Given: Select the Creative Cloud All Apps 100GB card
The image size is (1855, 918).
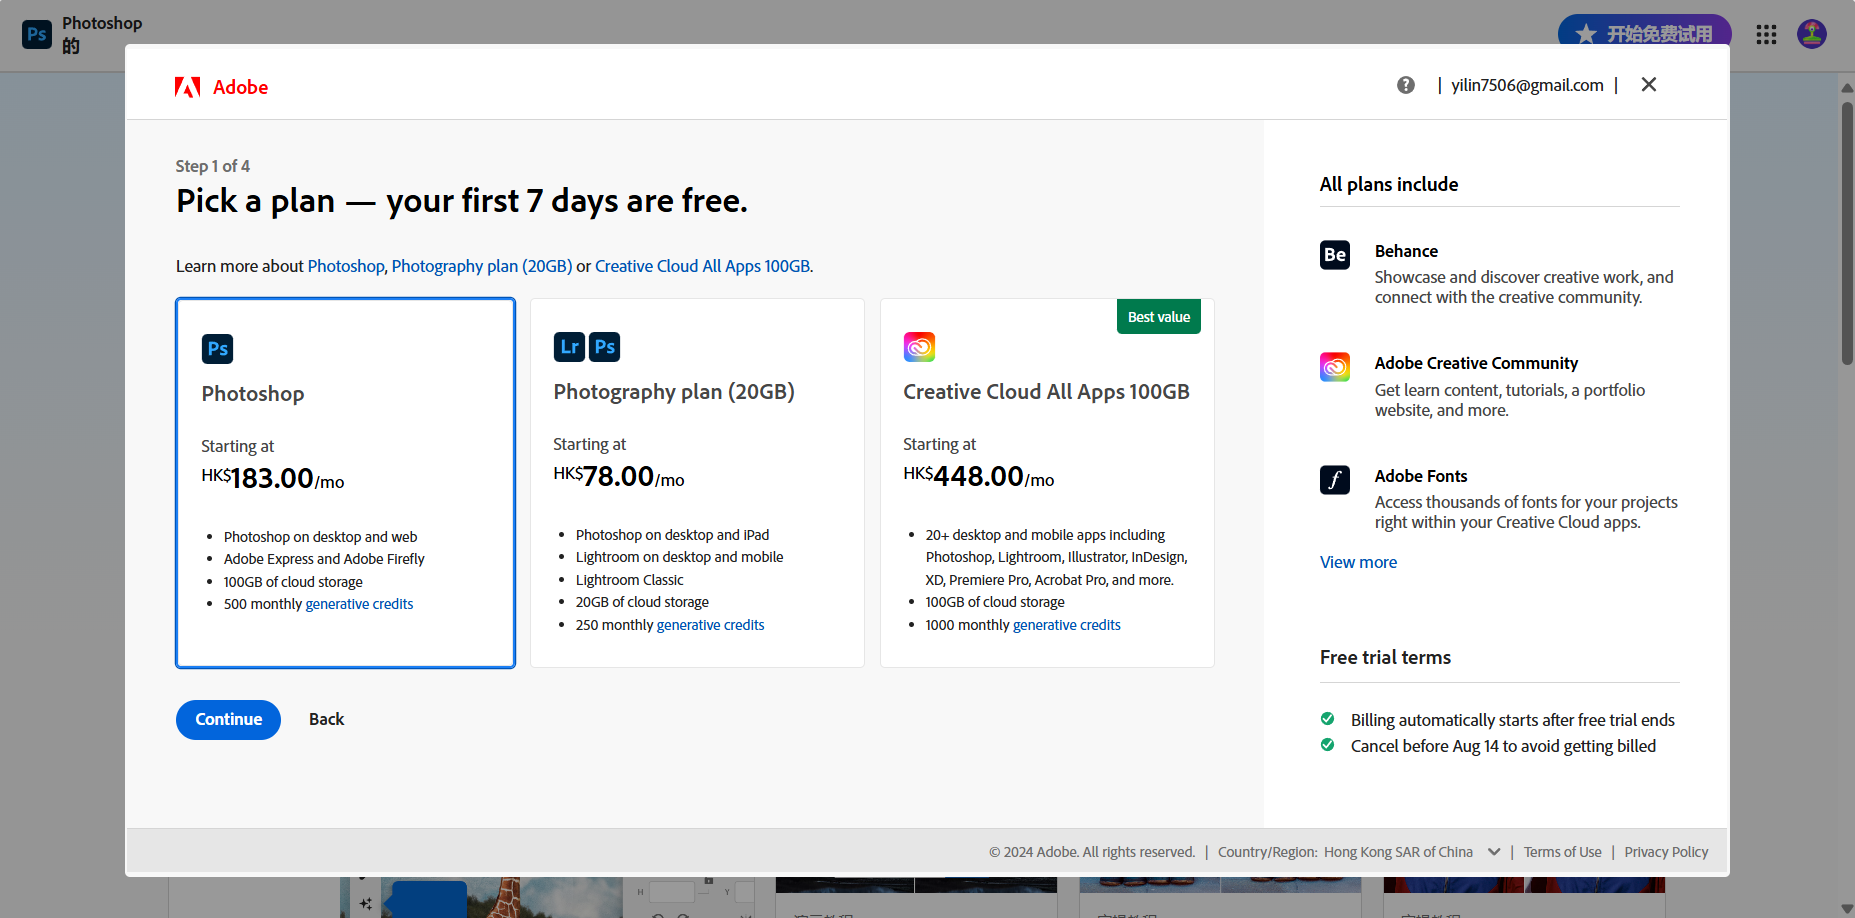Looking at the screenshot, I should click(1047, 483).
